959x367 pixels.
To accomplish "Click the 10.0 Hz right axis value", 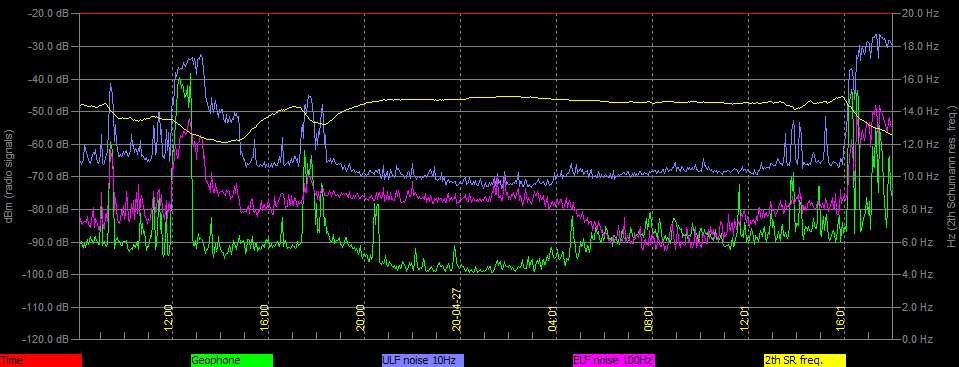I will (920, 176).
